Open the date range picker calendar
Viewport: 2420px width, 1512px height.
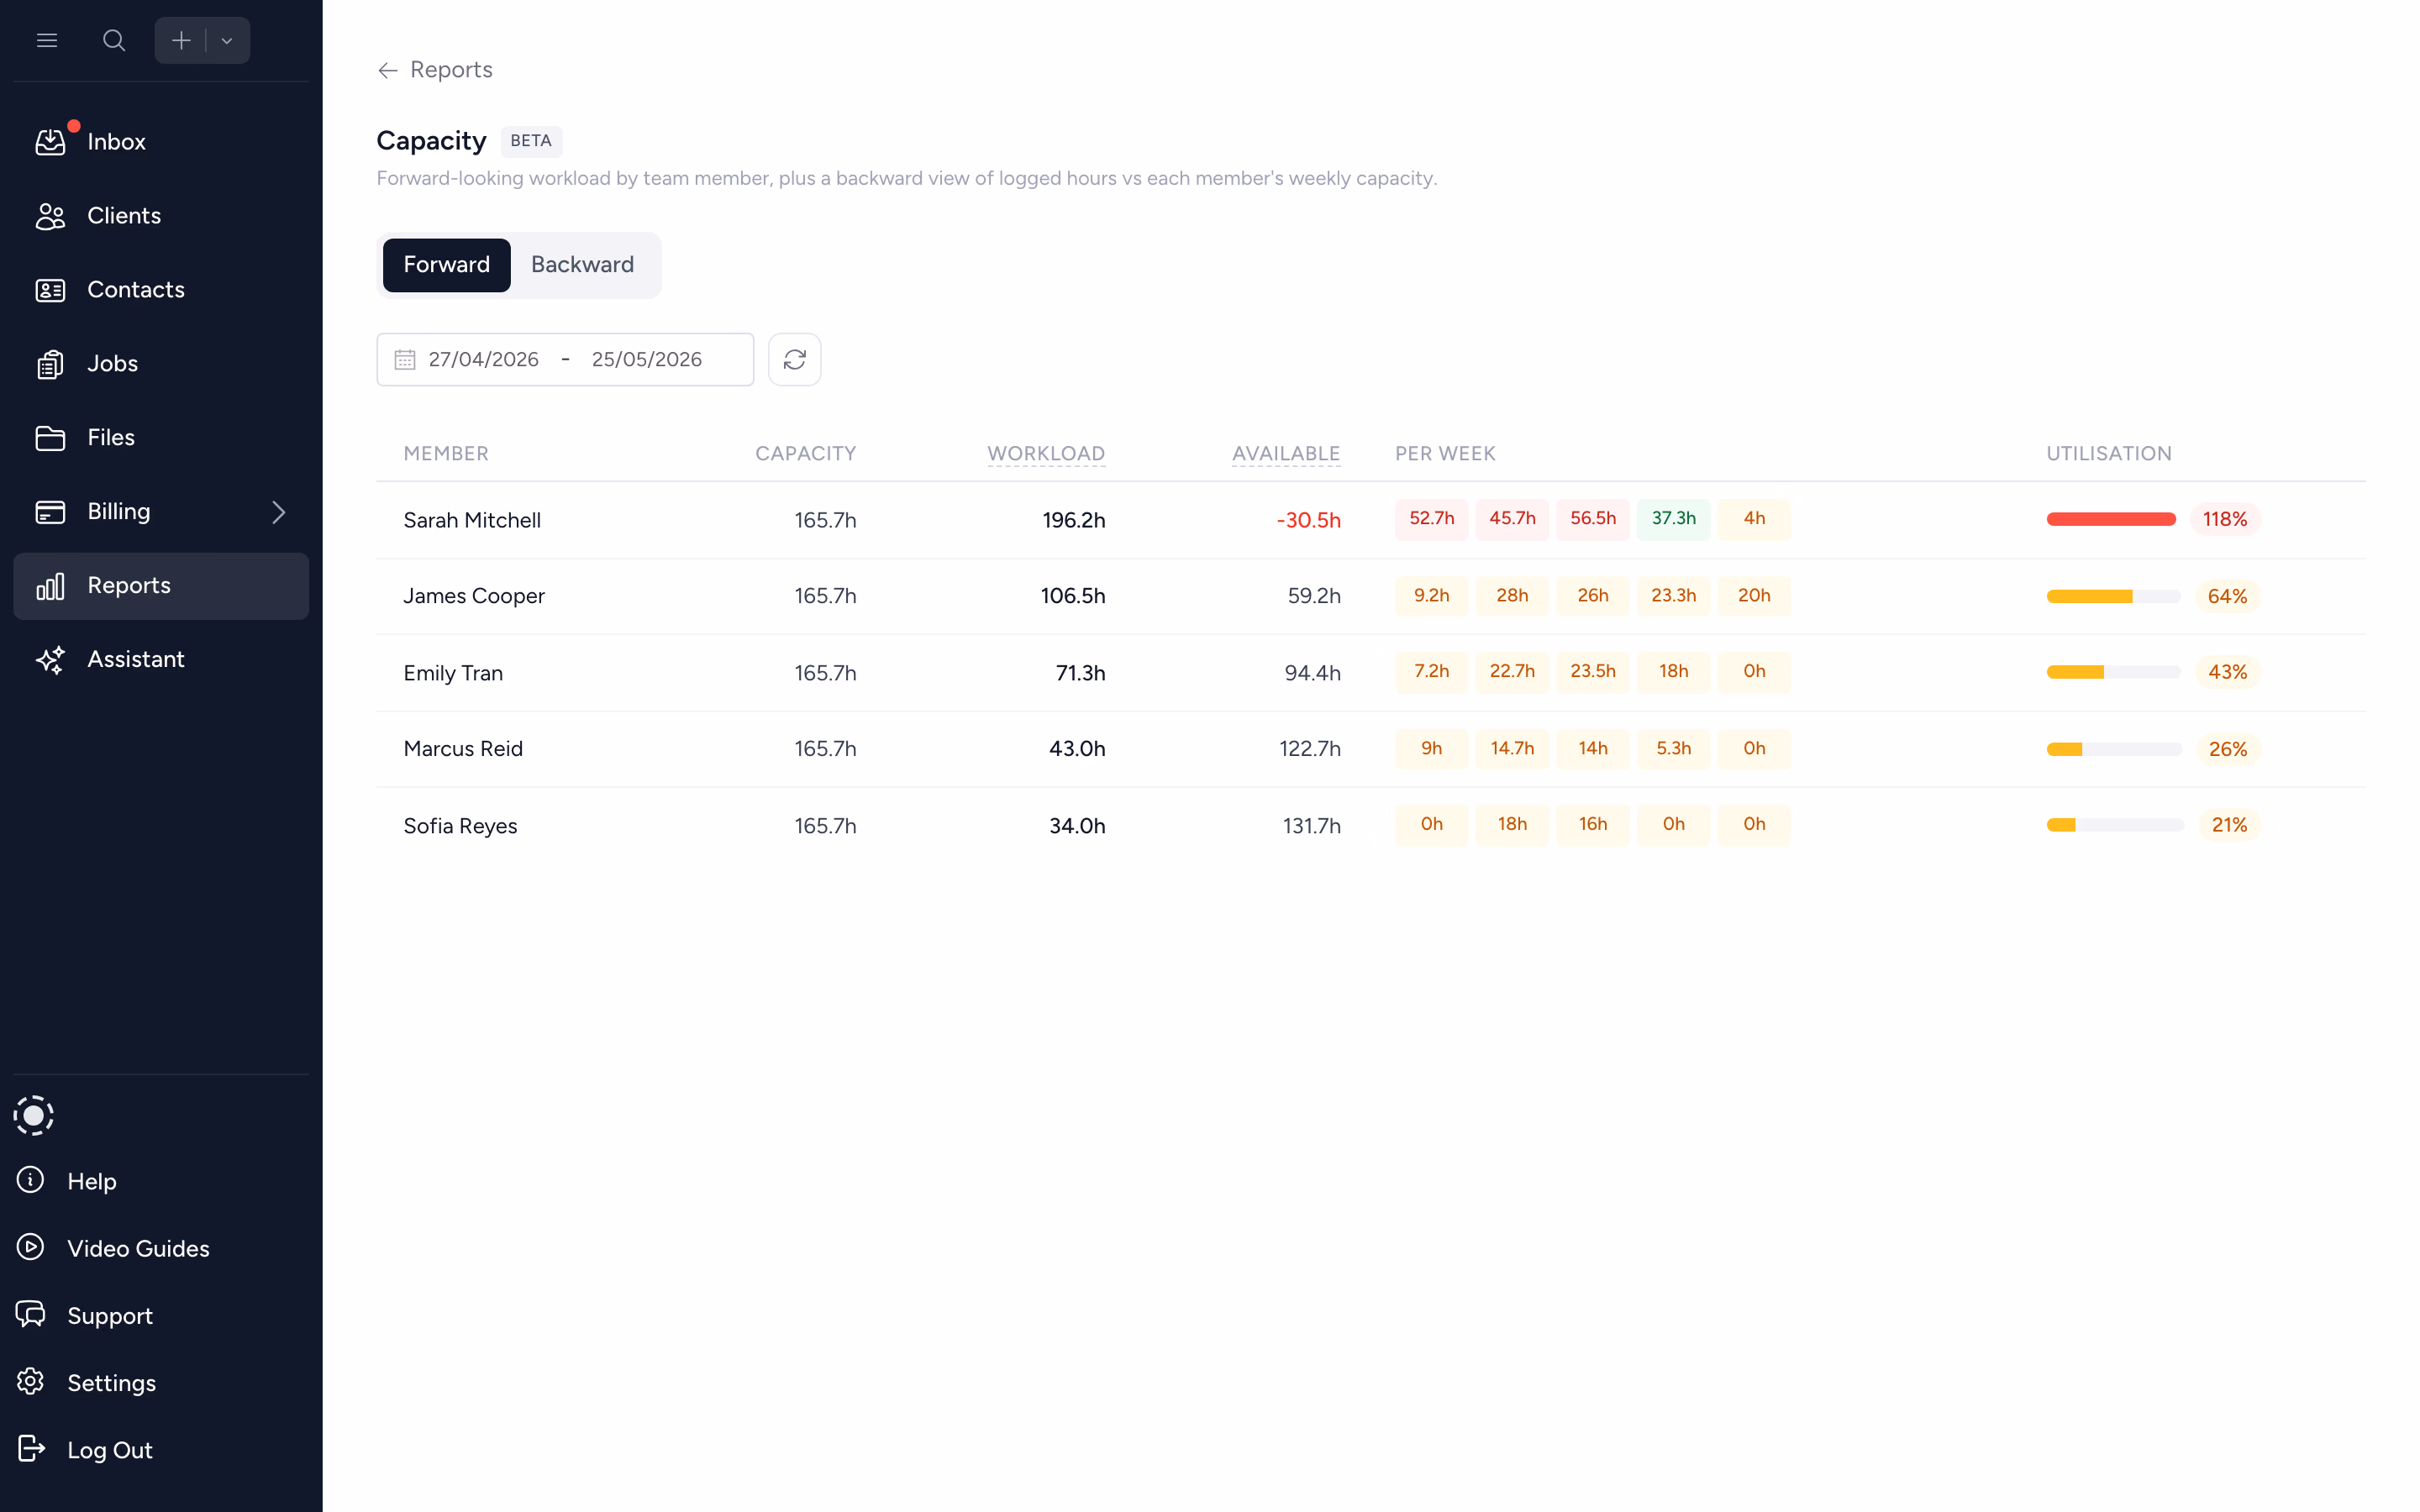click(405, 360)
